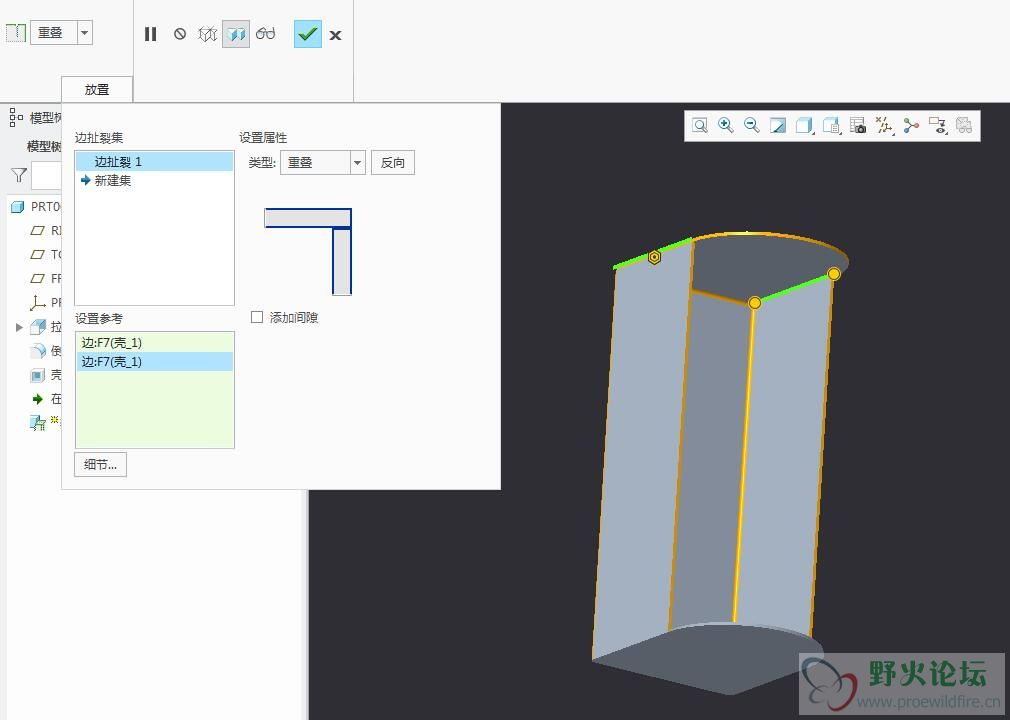
Task: Select the new edge rip feature icon
Action: tap(37, 423)
